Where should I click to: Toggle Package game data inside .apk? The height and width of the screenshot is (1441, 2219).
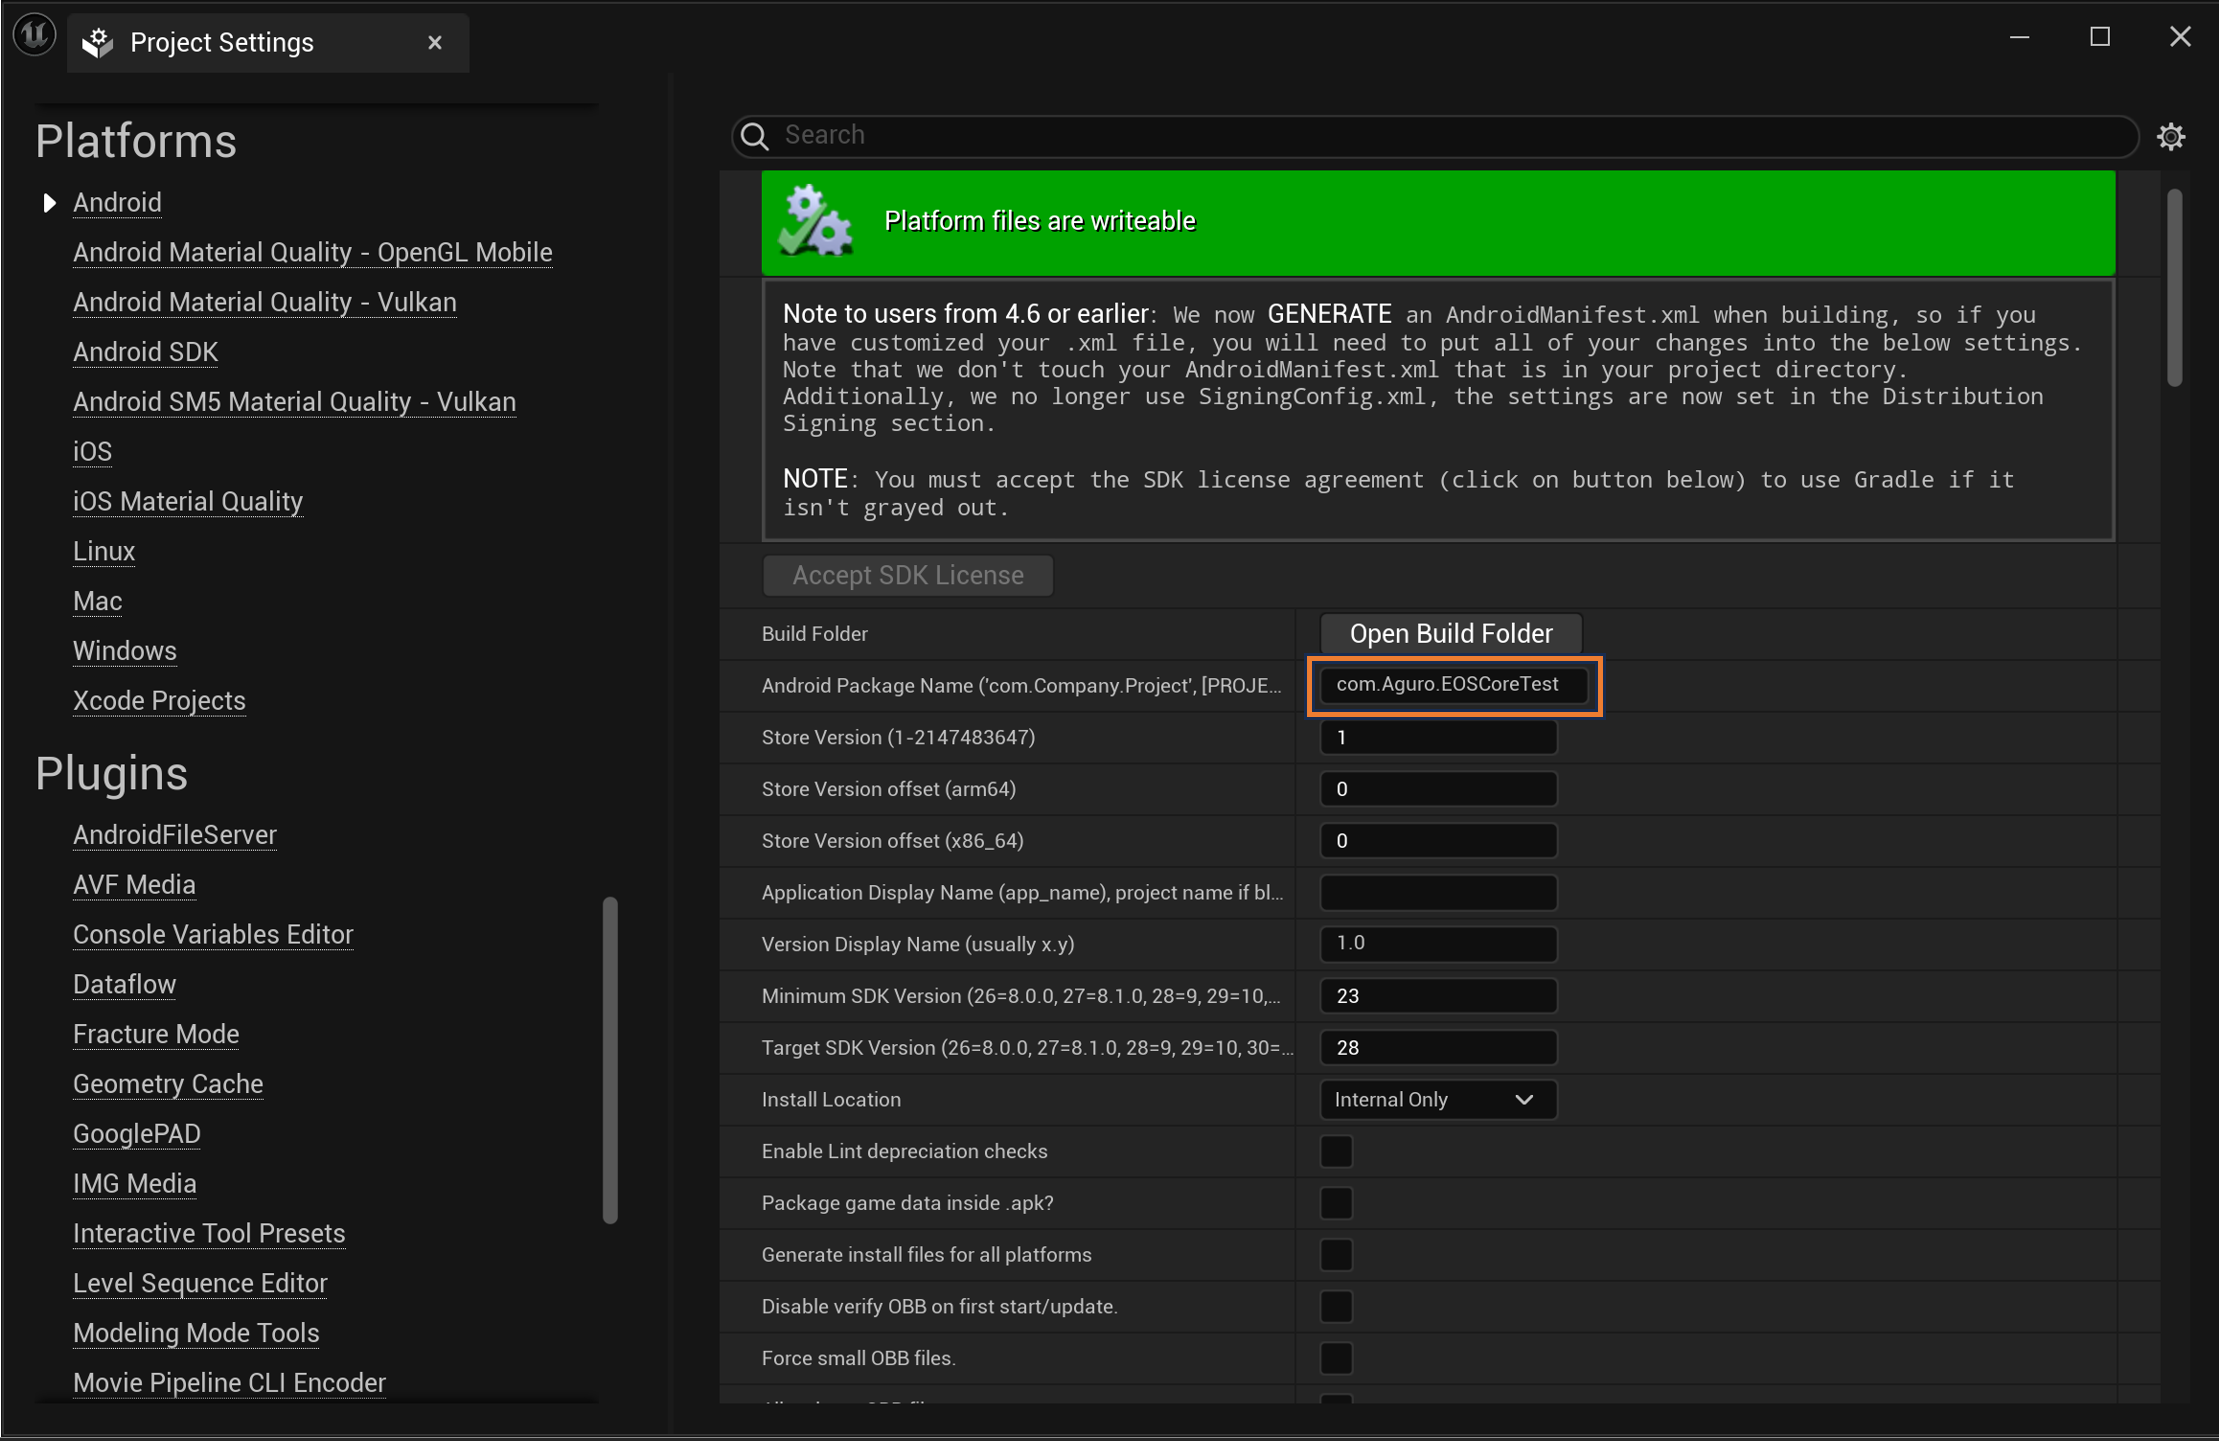1336,1203
